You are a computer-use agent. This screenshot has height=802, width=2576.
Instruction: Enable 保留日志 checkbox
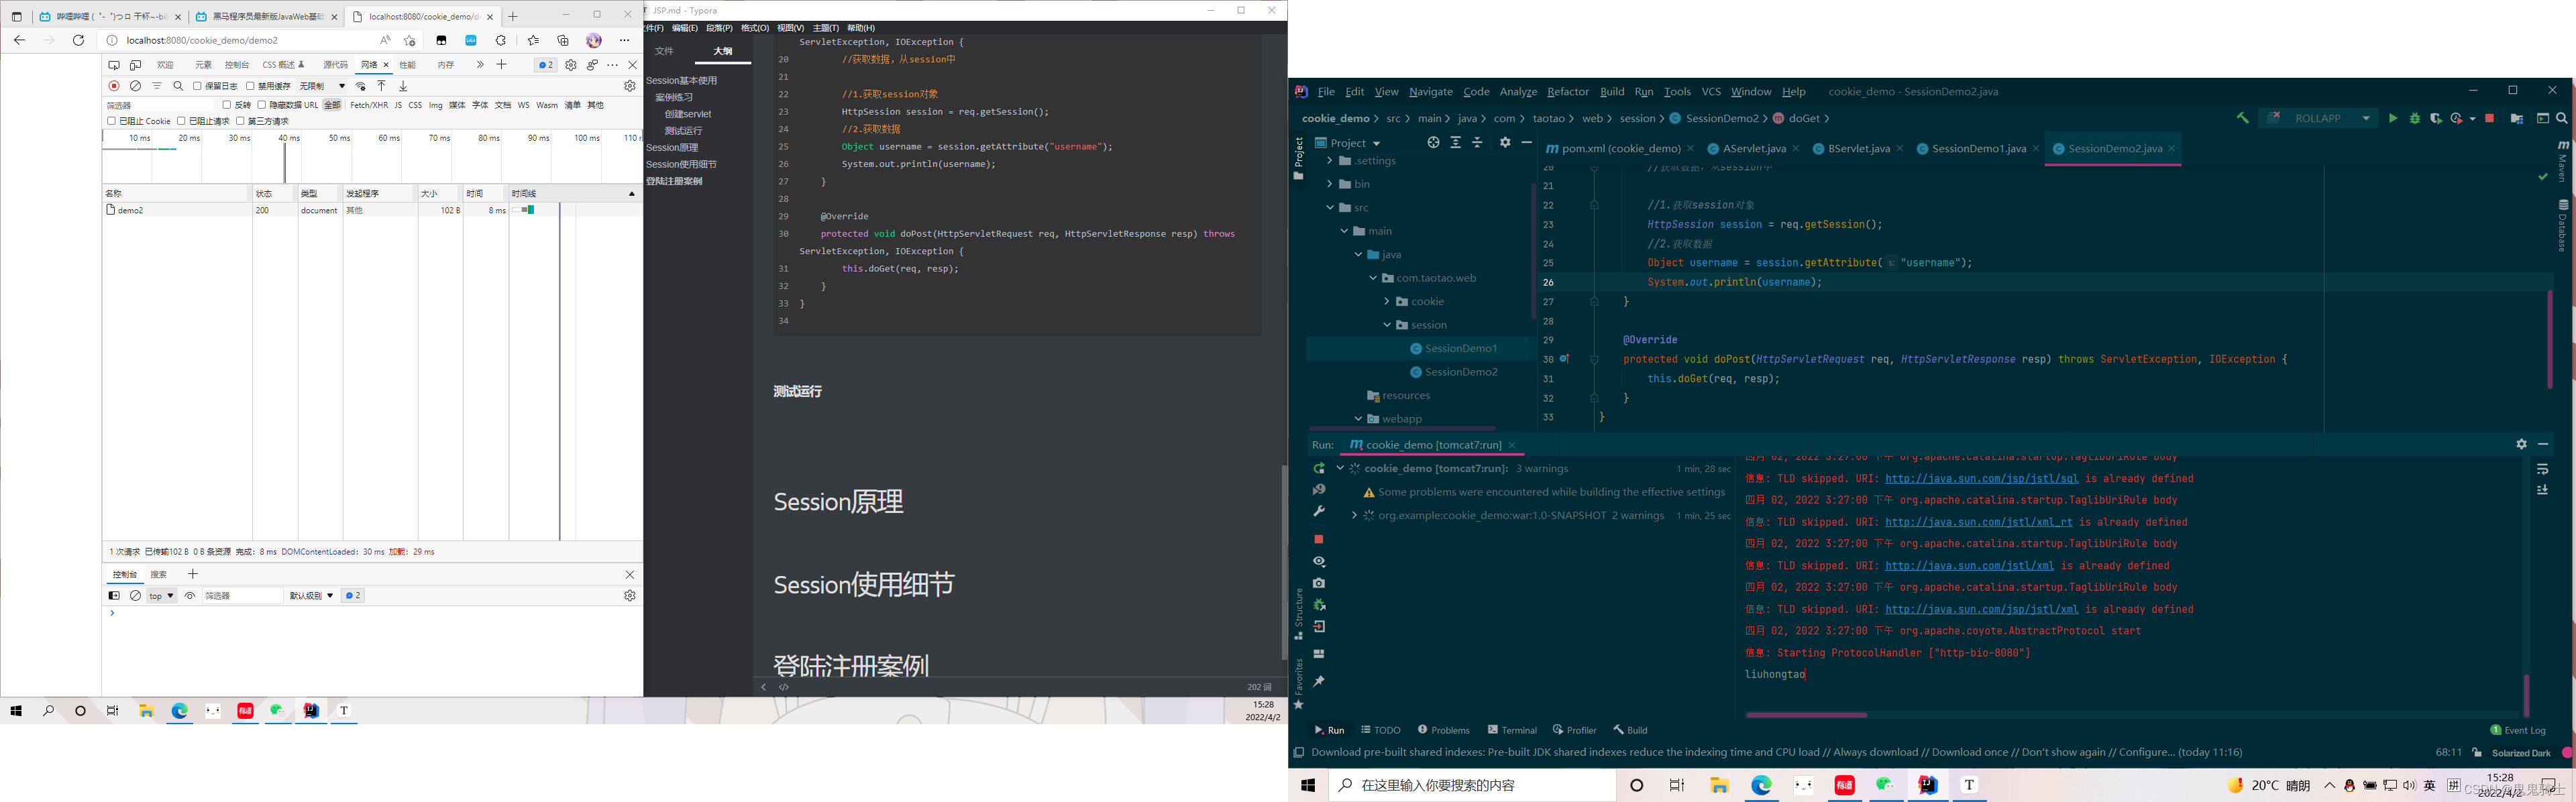click(197, 86)
